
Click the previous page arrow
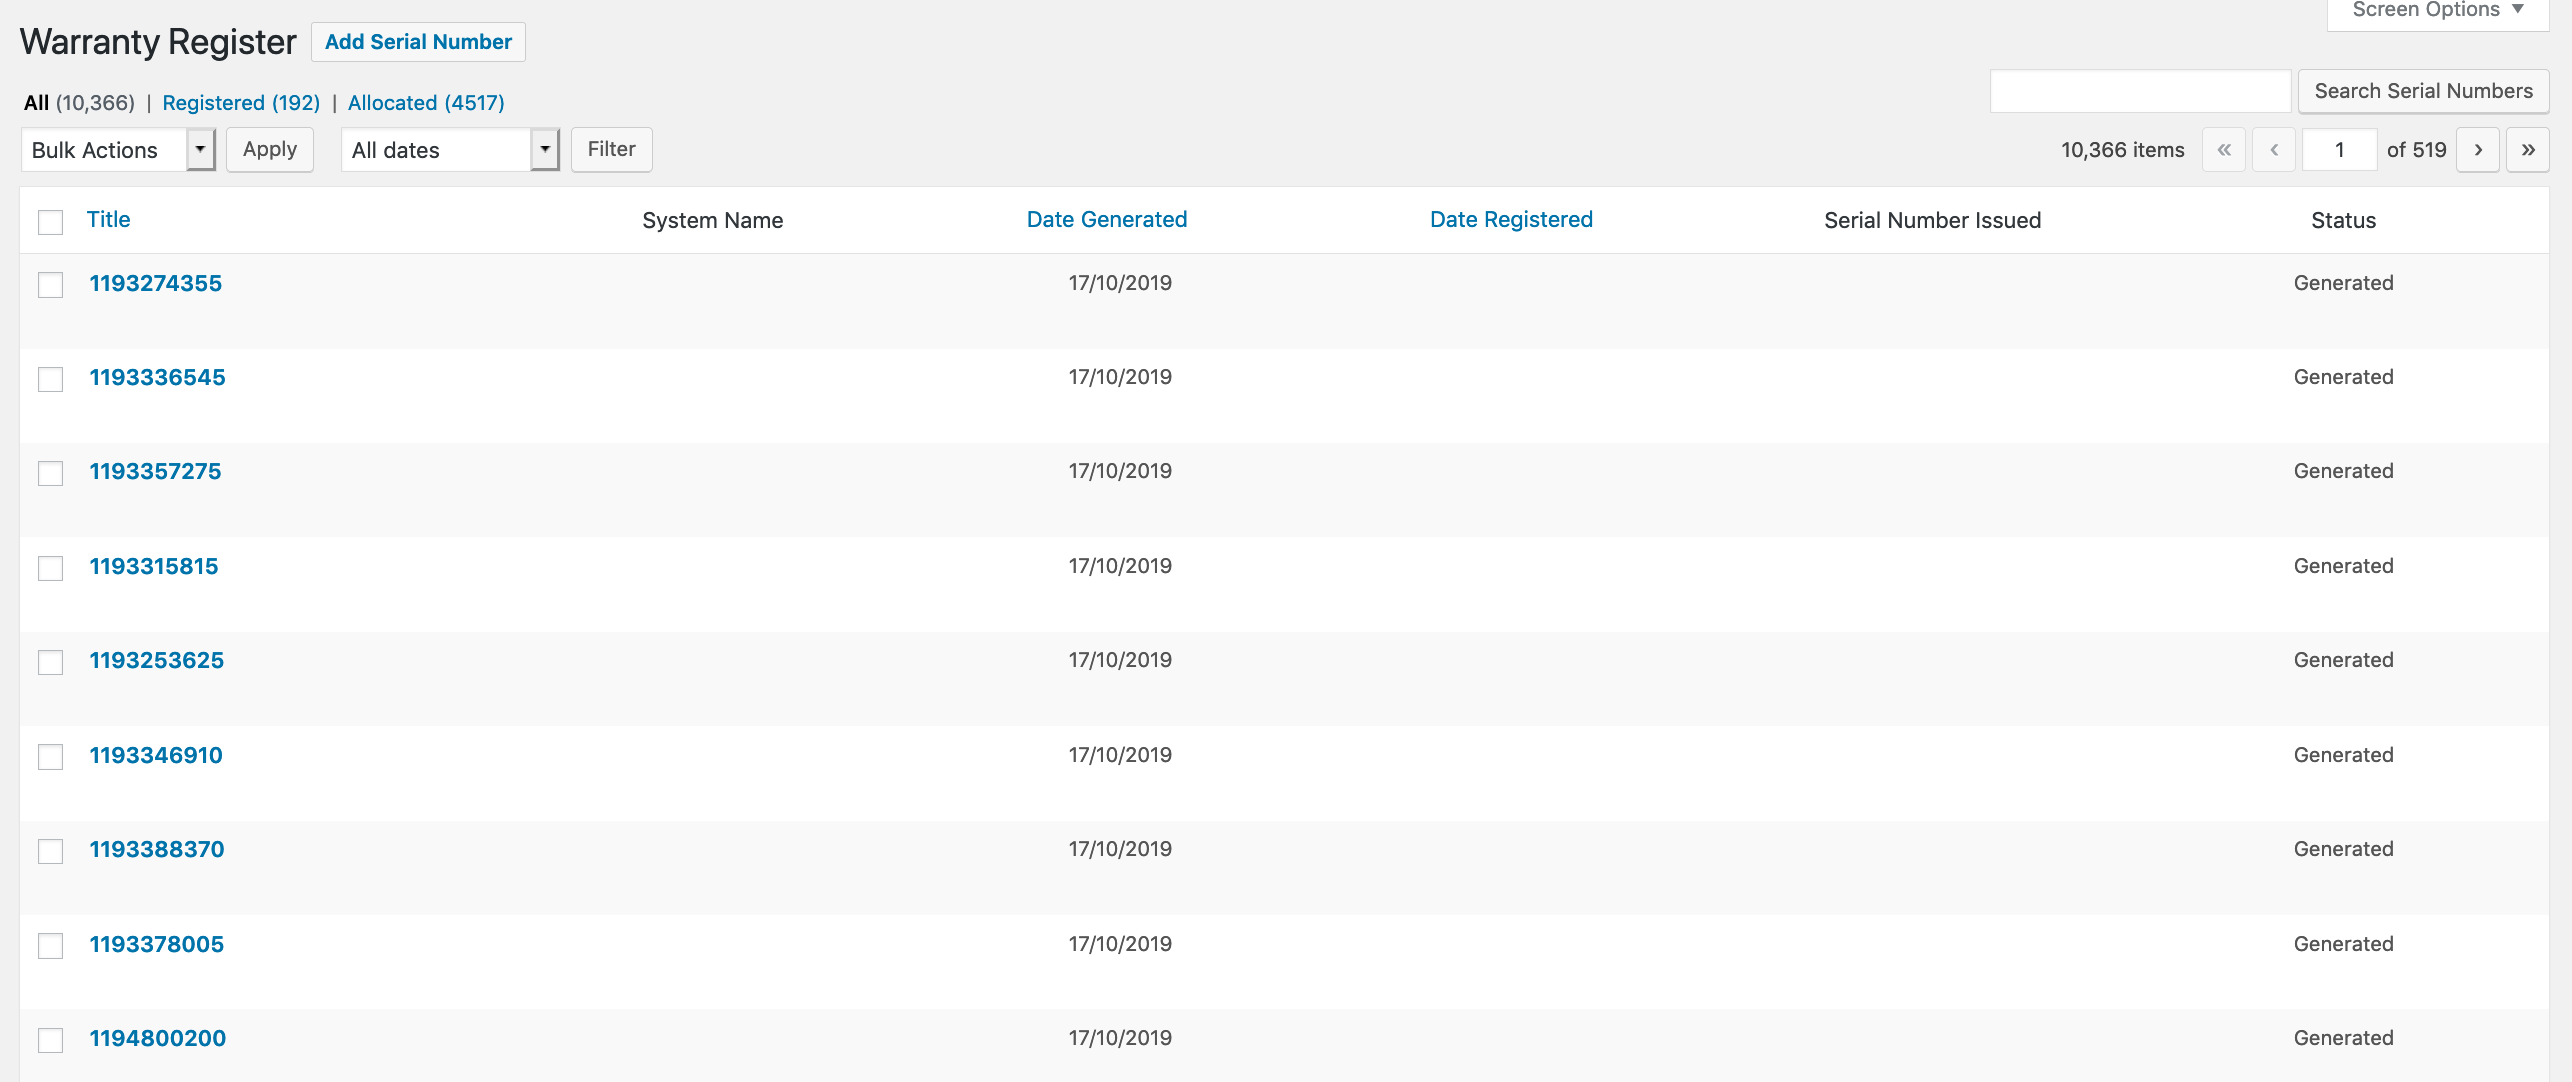[2273, 150]
